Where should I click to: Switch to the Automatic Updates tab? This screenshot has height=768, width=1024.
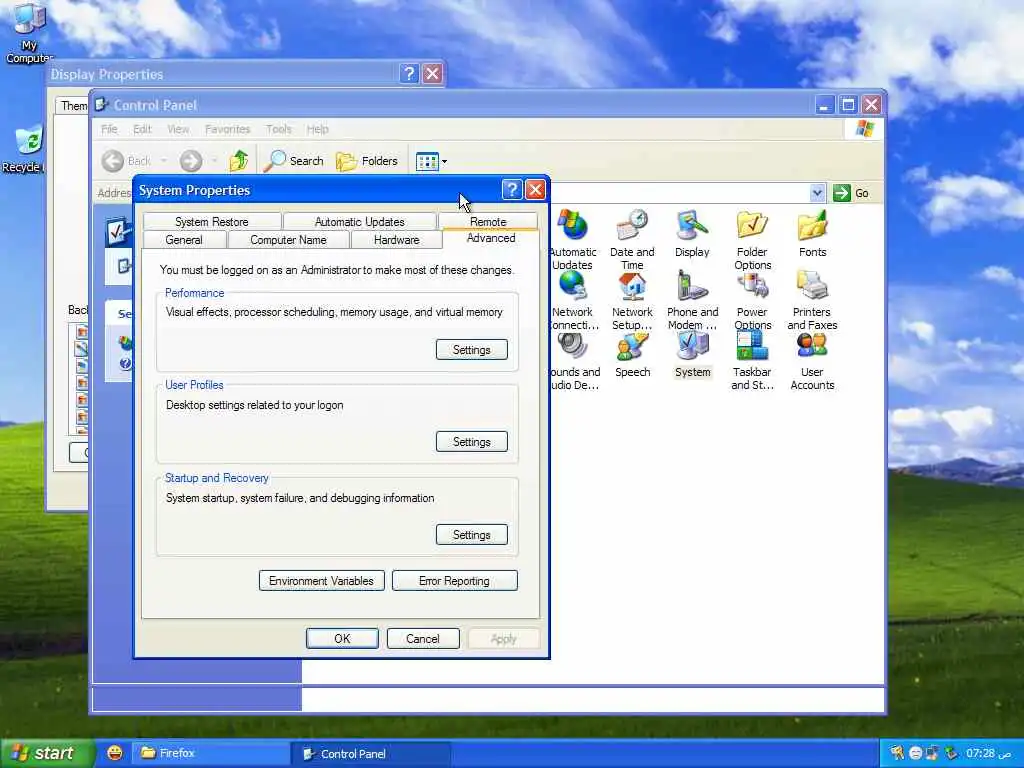point(359,221)
